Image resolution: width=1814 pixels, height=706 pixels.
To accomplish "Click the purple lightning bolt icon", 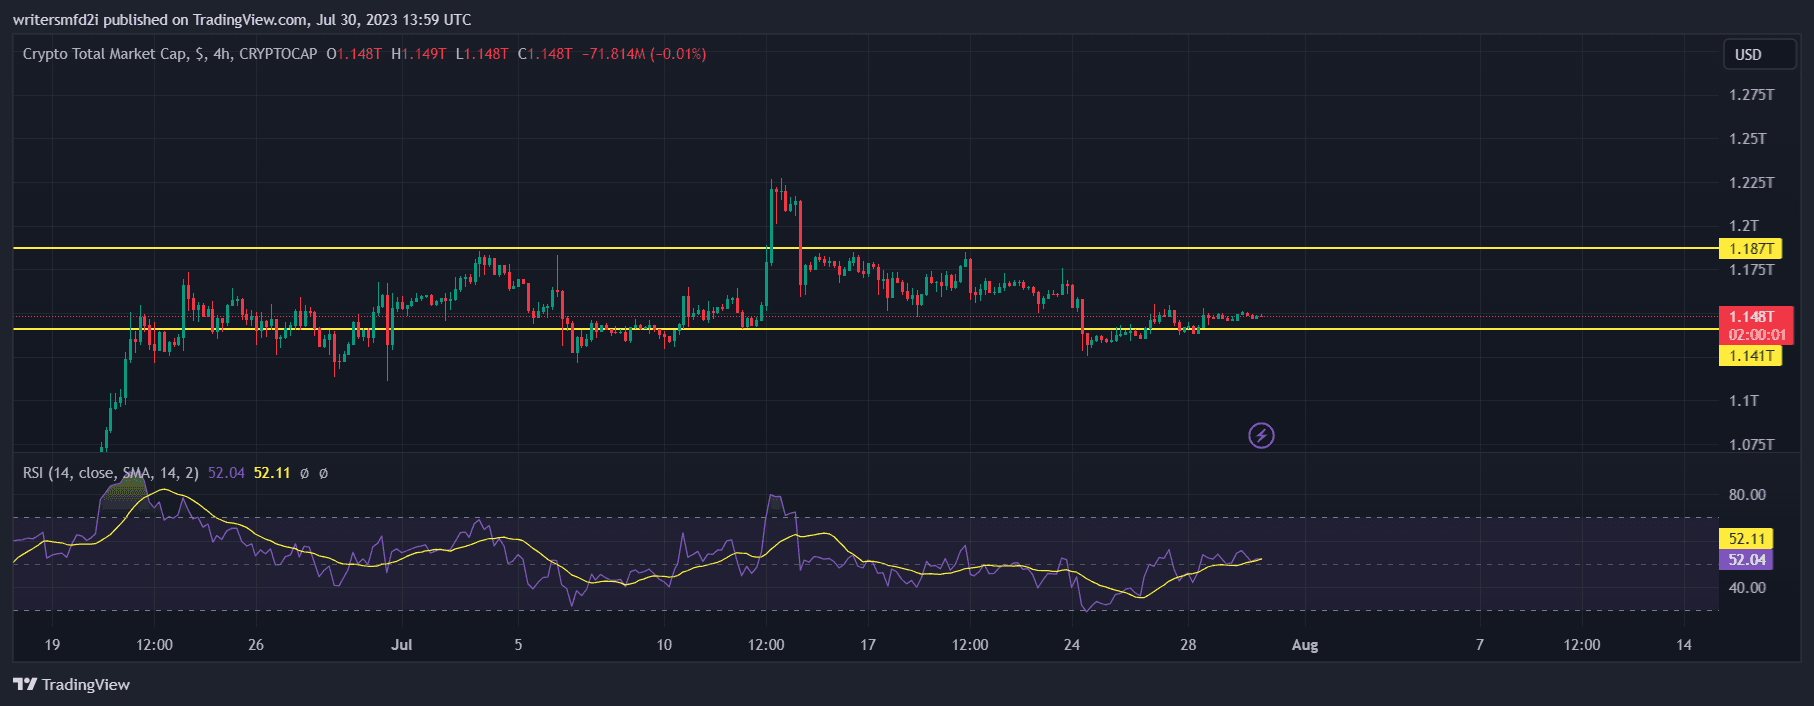I will click(1261, 435).
